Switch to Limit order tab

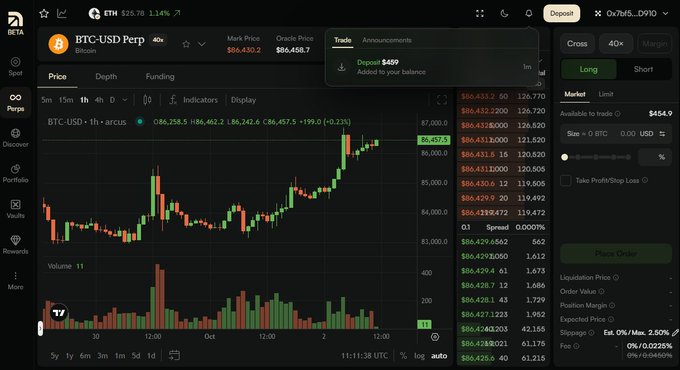pyautogui.click(x=606, y=94)
